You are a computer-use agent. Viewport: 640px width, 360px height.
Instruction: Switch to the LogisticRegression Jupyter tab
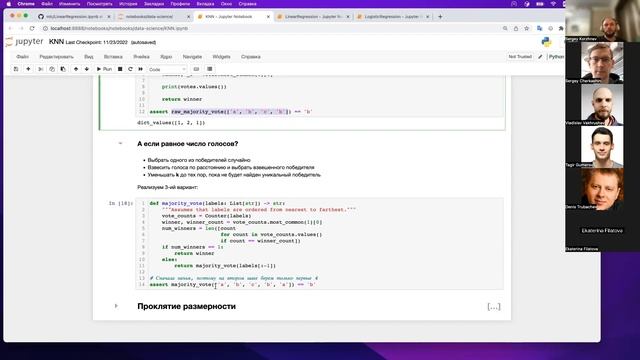[x=392, y=17]
